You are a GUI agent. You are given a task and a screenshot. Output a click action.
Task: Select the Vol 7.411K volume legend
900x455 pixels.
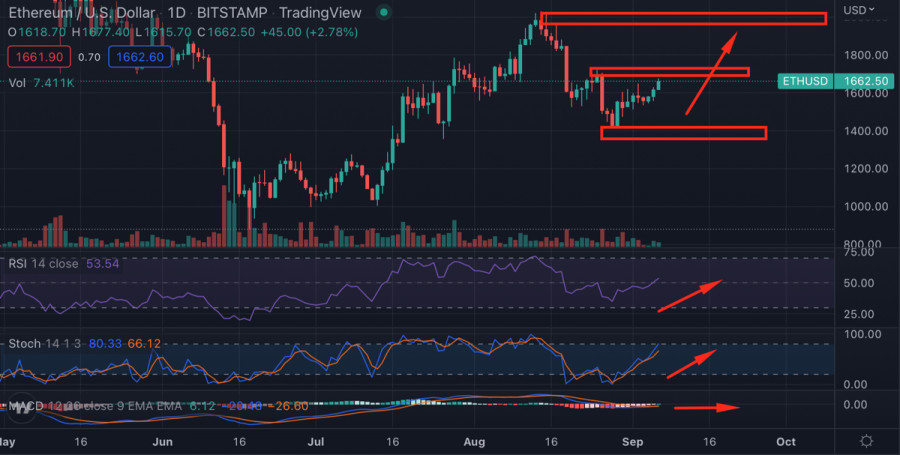tap(41, 83)
